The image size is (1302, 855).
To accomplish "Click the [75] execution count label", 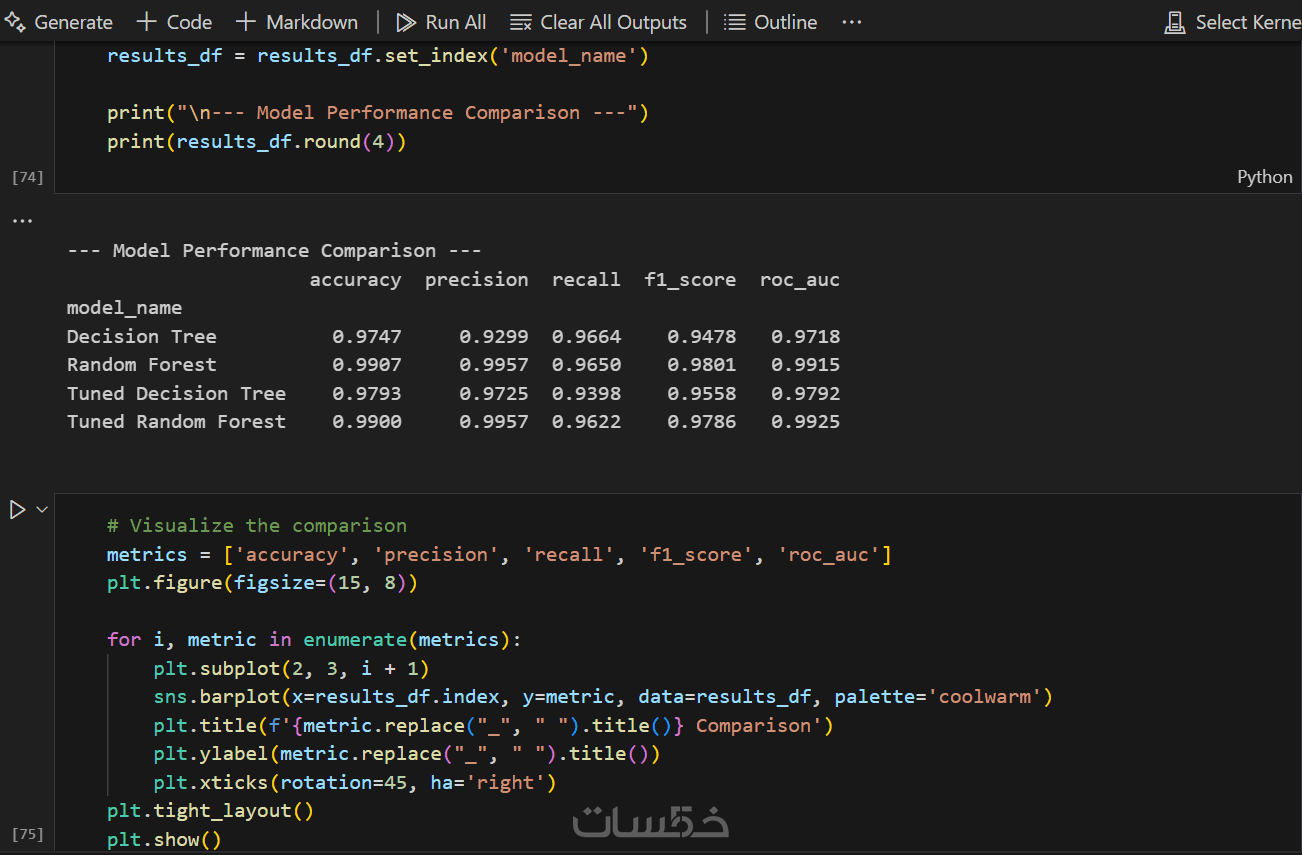I will click(x=27, y=834).
